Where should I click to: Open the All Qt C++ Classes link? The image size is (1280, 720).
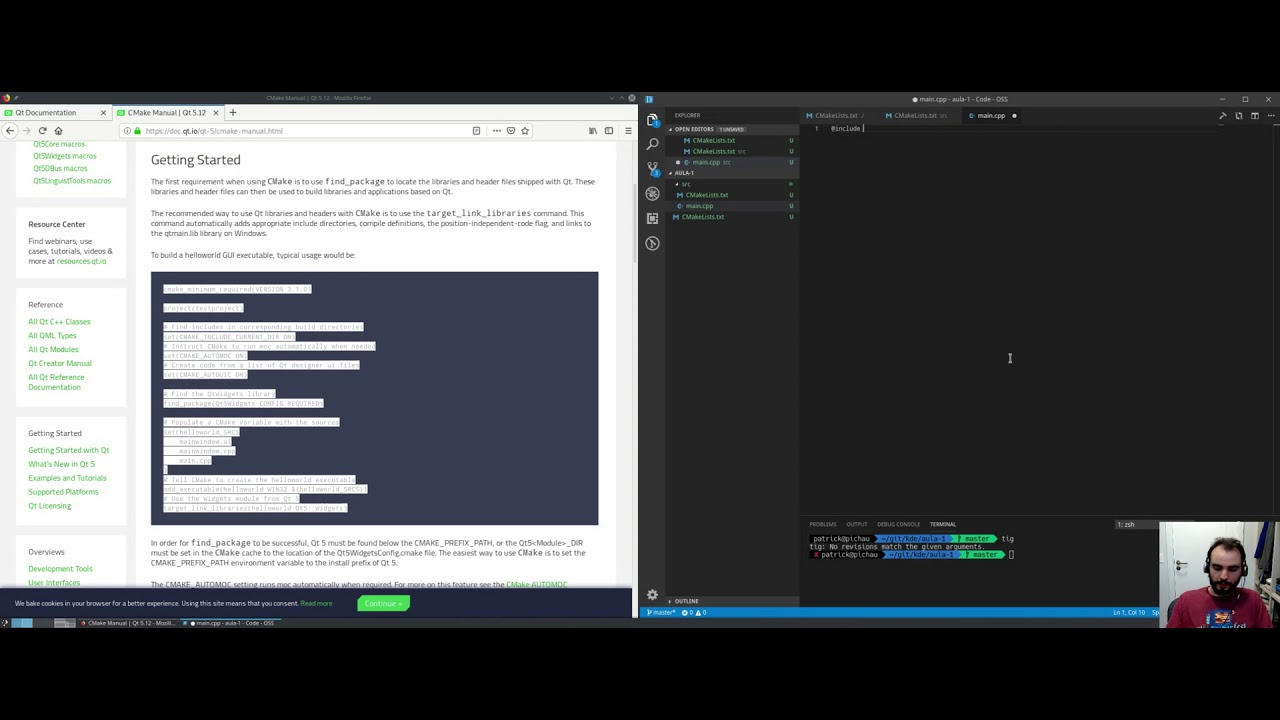pos(59,321)
